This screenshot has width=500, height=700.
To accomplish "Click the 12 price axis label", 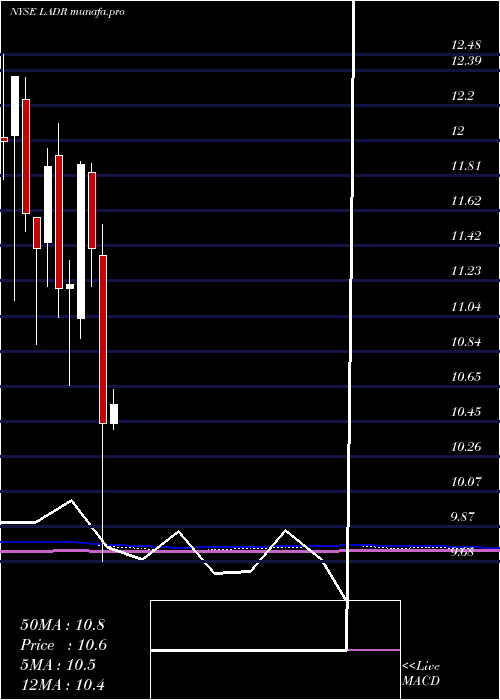I will pyautogui.click(x=458, y=131).
